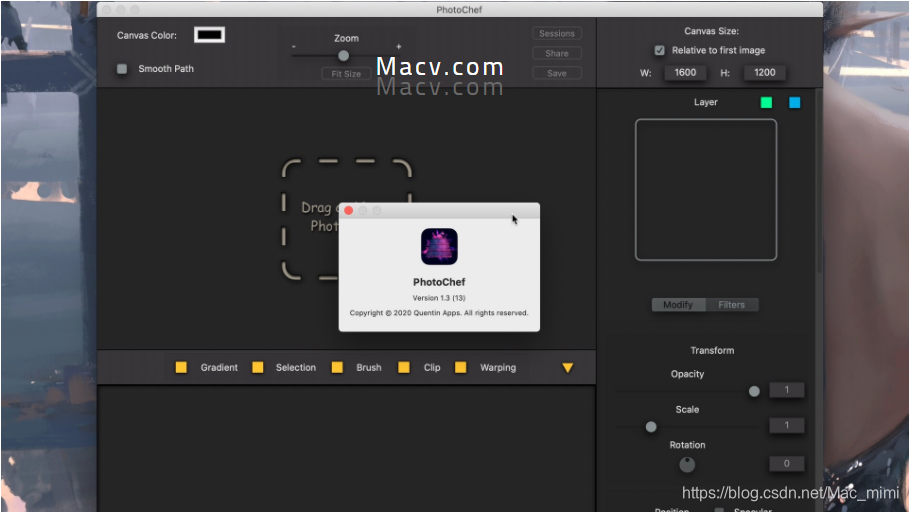Click the Version 1.3 (13) text
This screenshot has width=909, height=512.
pyautogui.click(x=439, y=298)
